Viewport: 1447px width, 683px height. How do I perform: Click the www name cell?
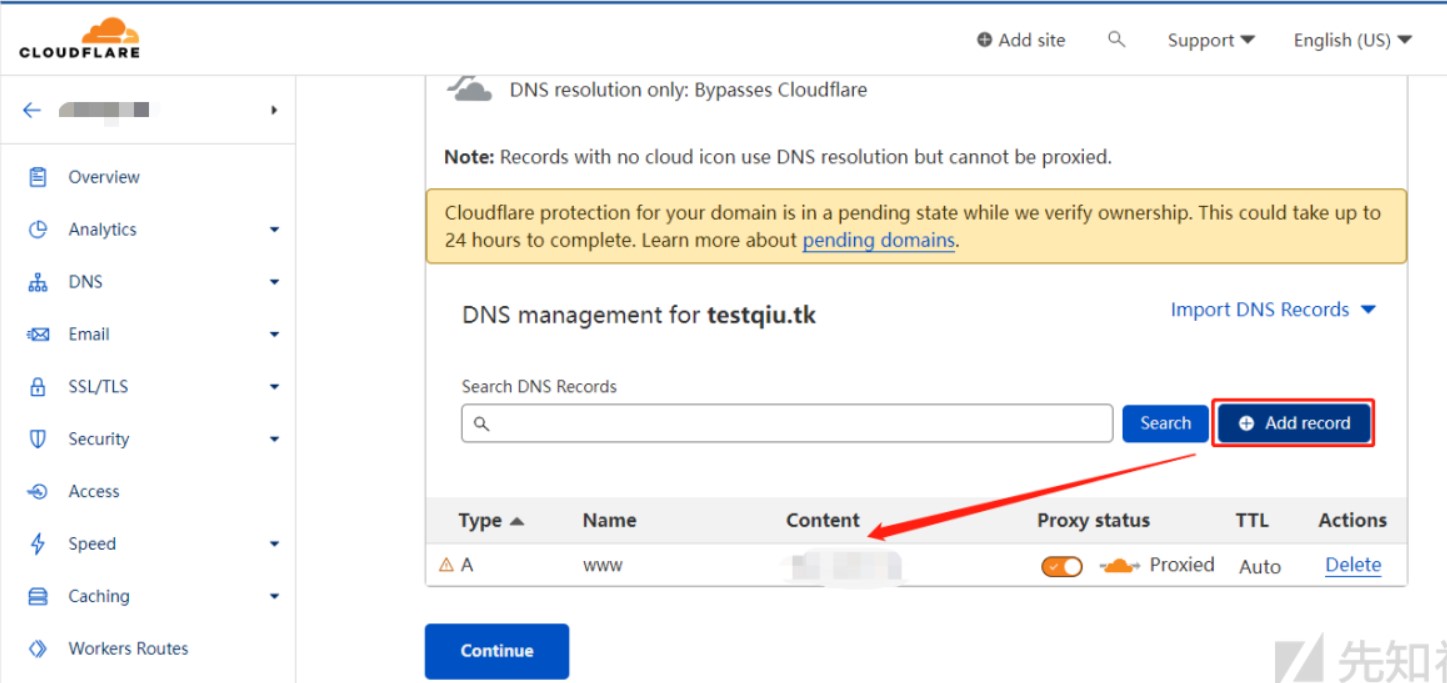pos(603,566)
